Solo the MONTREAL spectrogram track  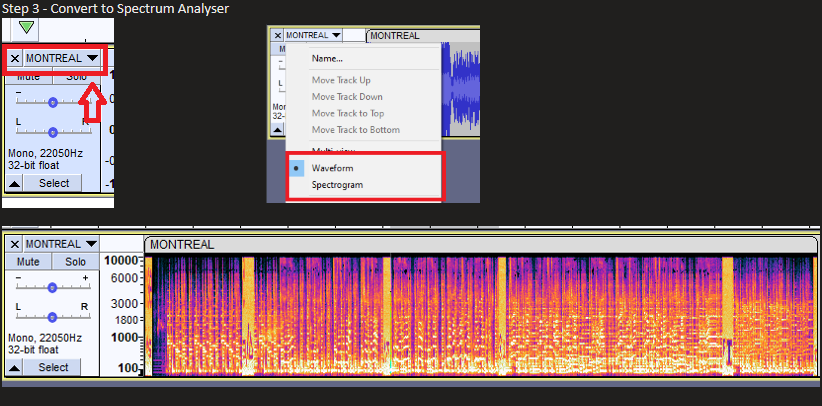tap(76, 261)
